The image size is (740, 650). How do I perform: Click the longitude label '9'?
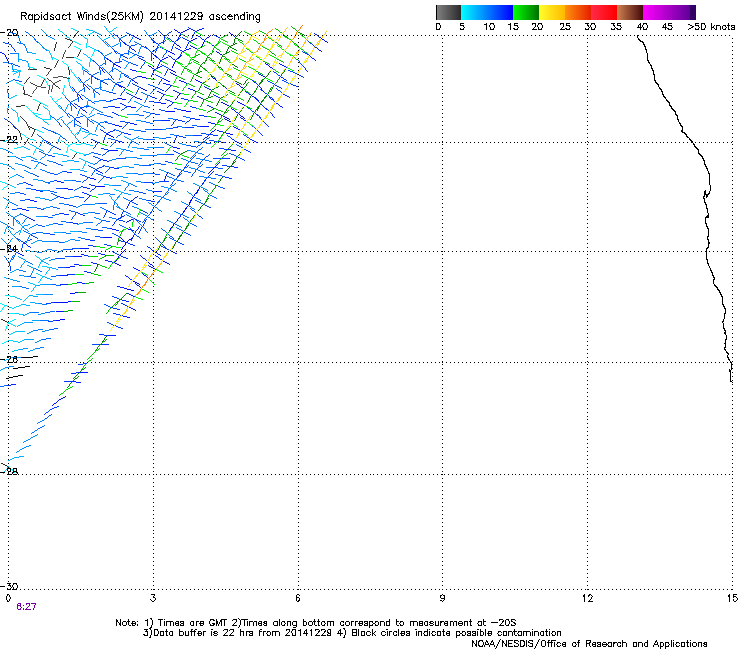click(442, 598)
